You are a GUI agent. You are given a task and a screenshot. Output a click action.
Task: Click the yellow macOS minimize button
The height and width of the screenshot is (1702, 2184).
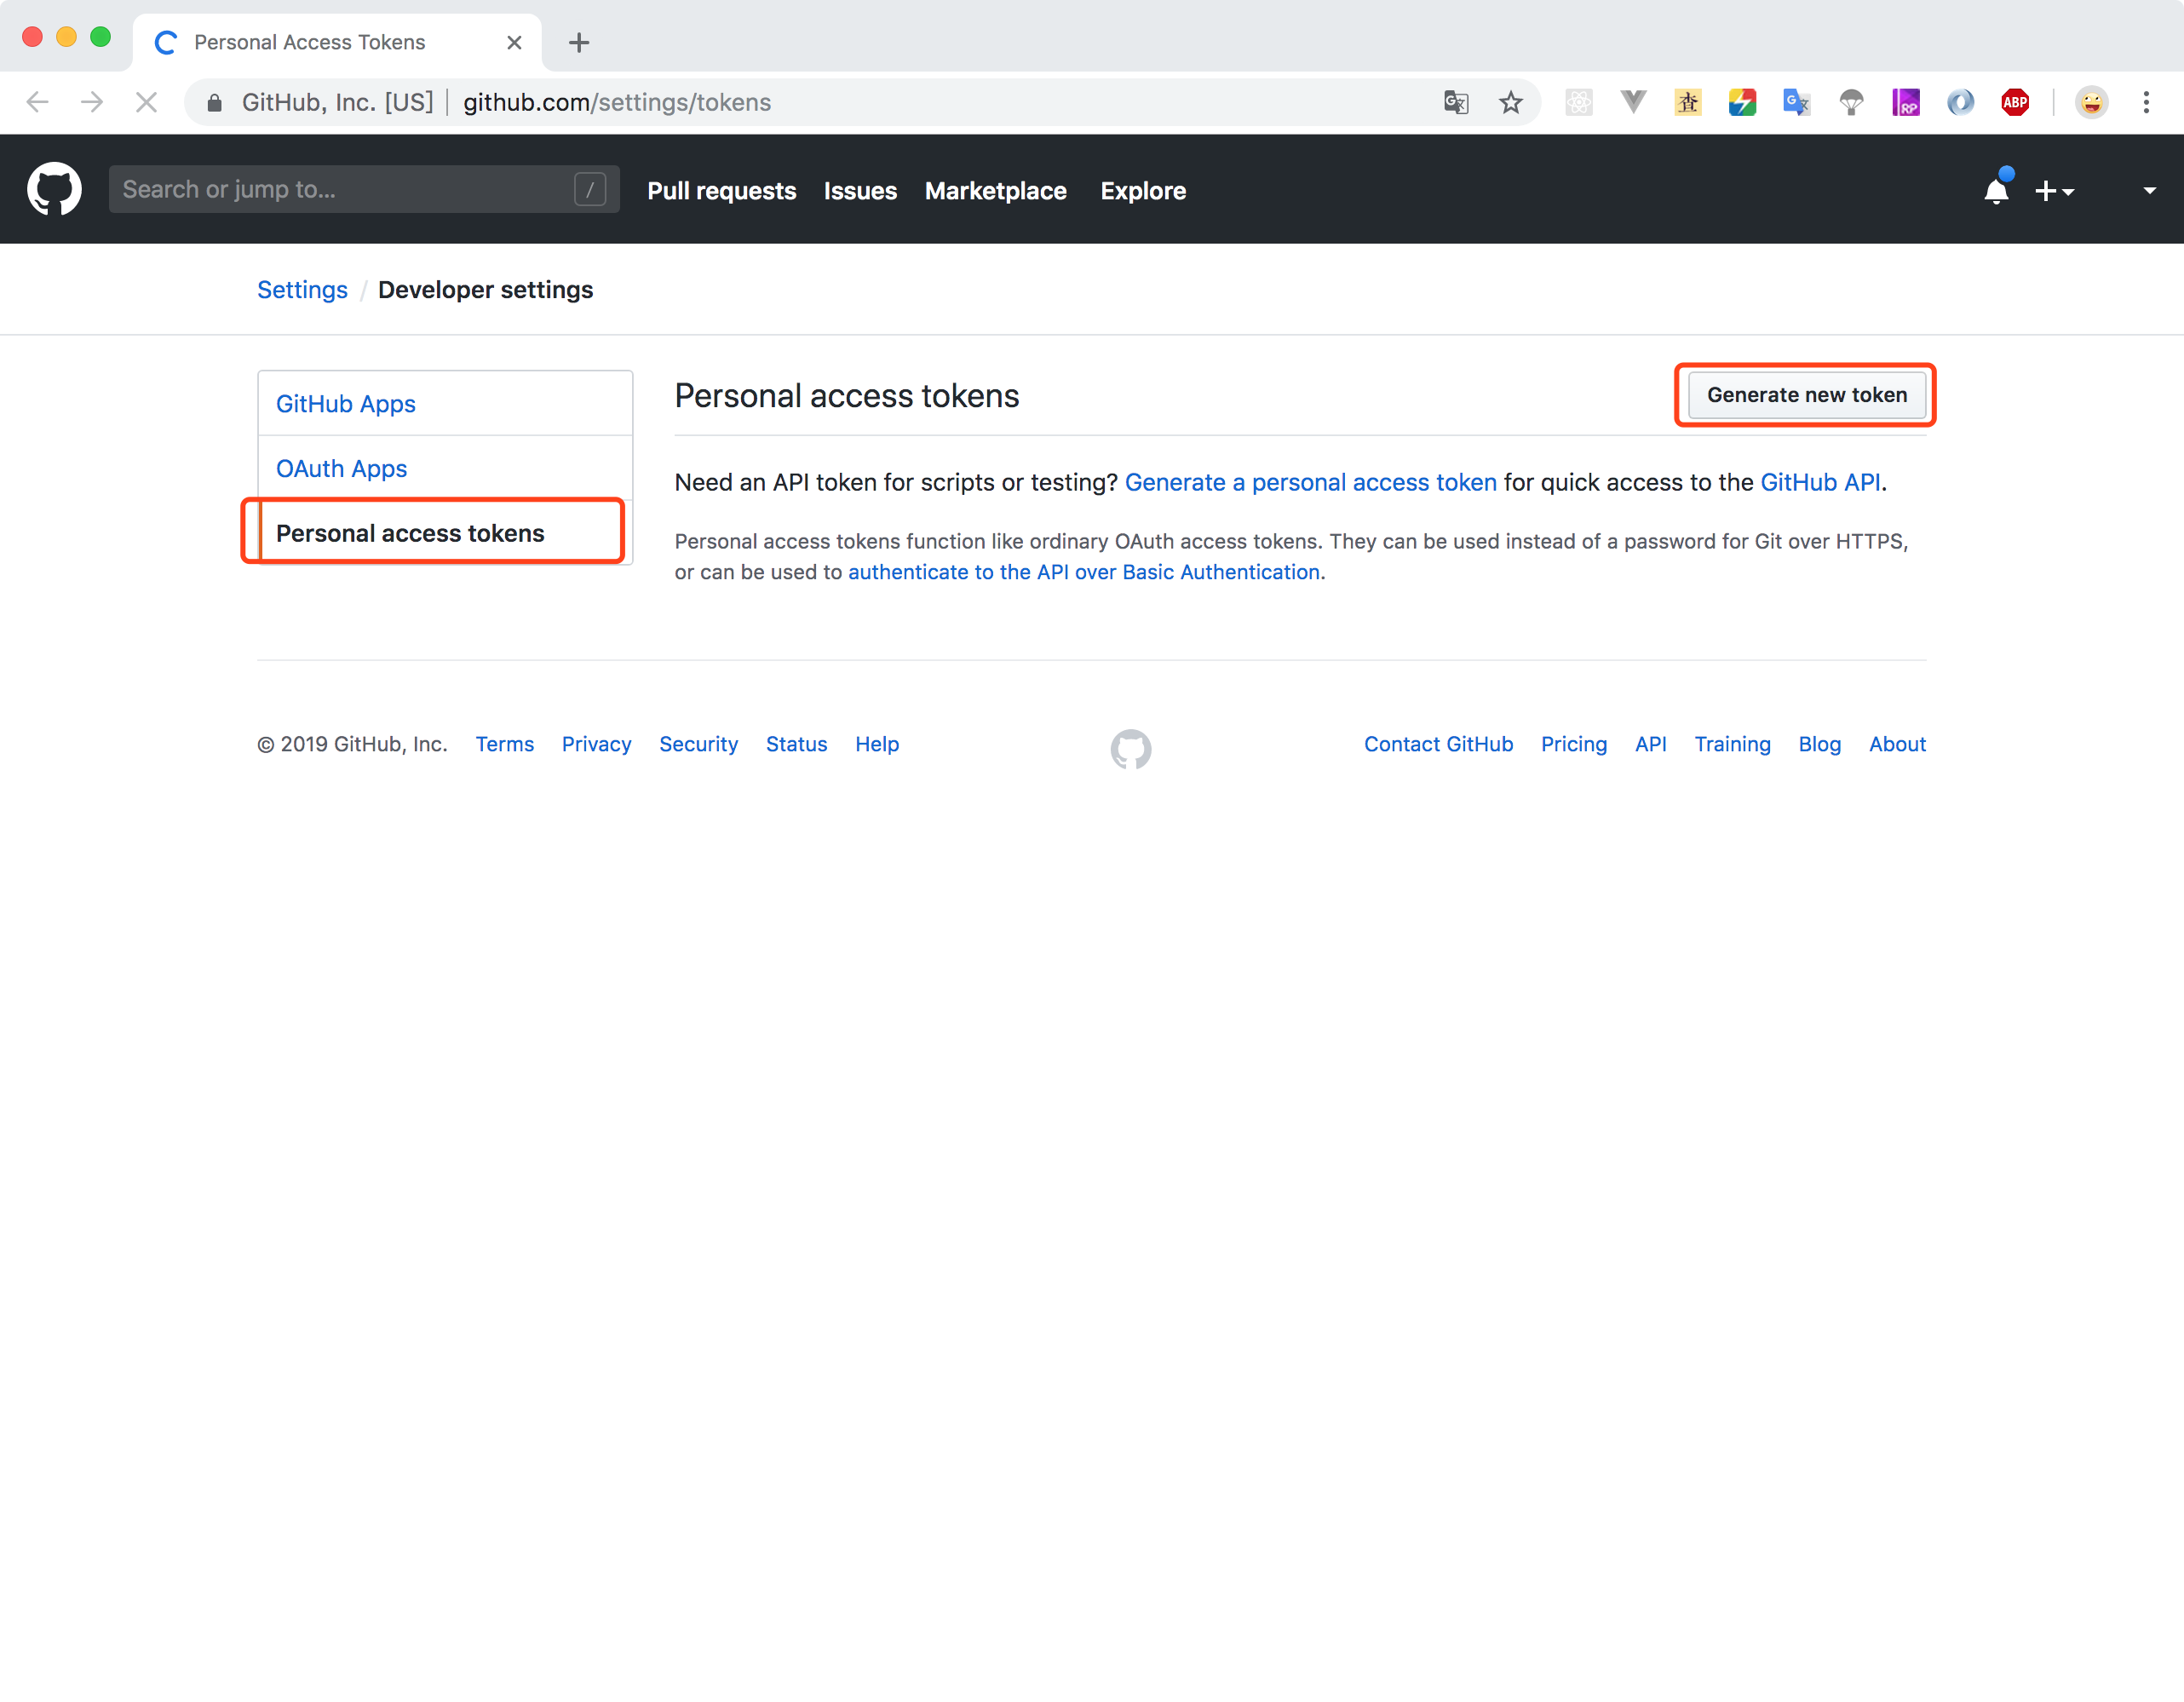66,37
